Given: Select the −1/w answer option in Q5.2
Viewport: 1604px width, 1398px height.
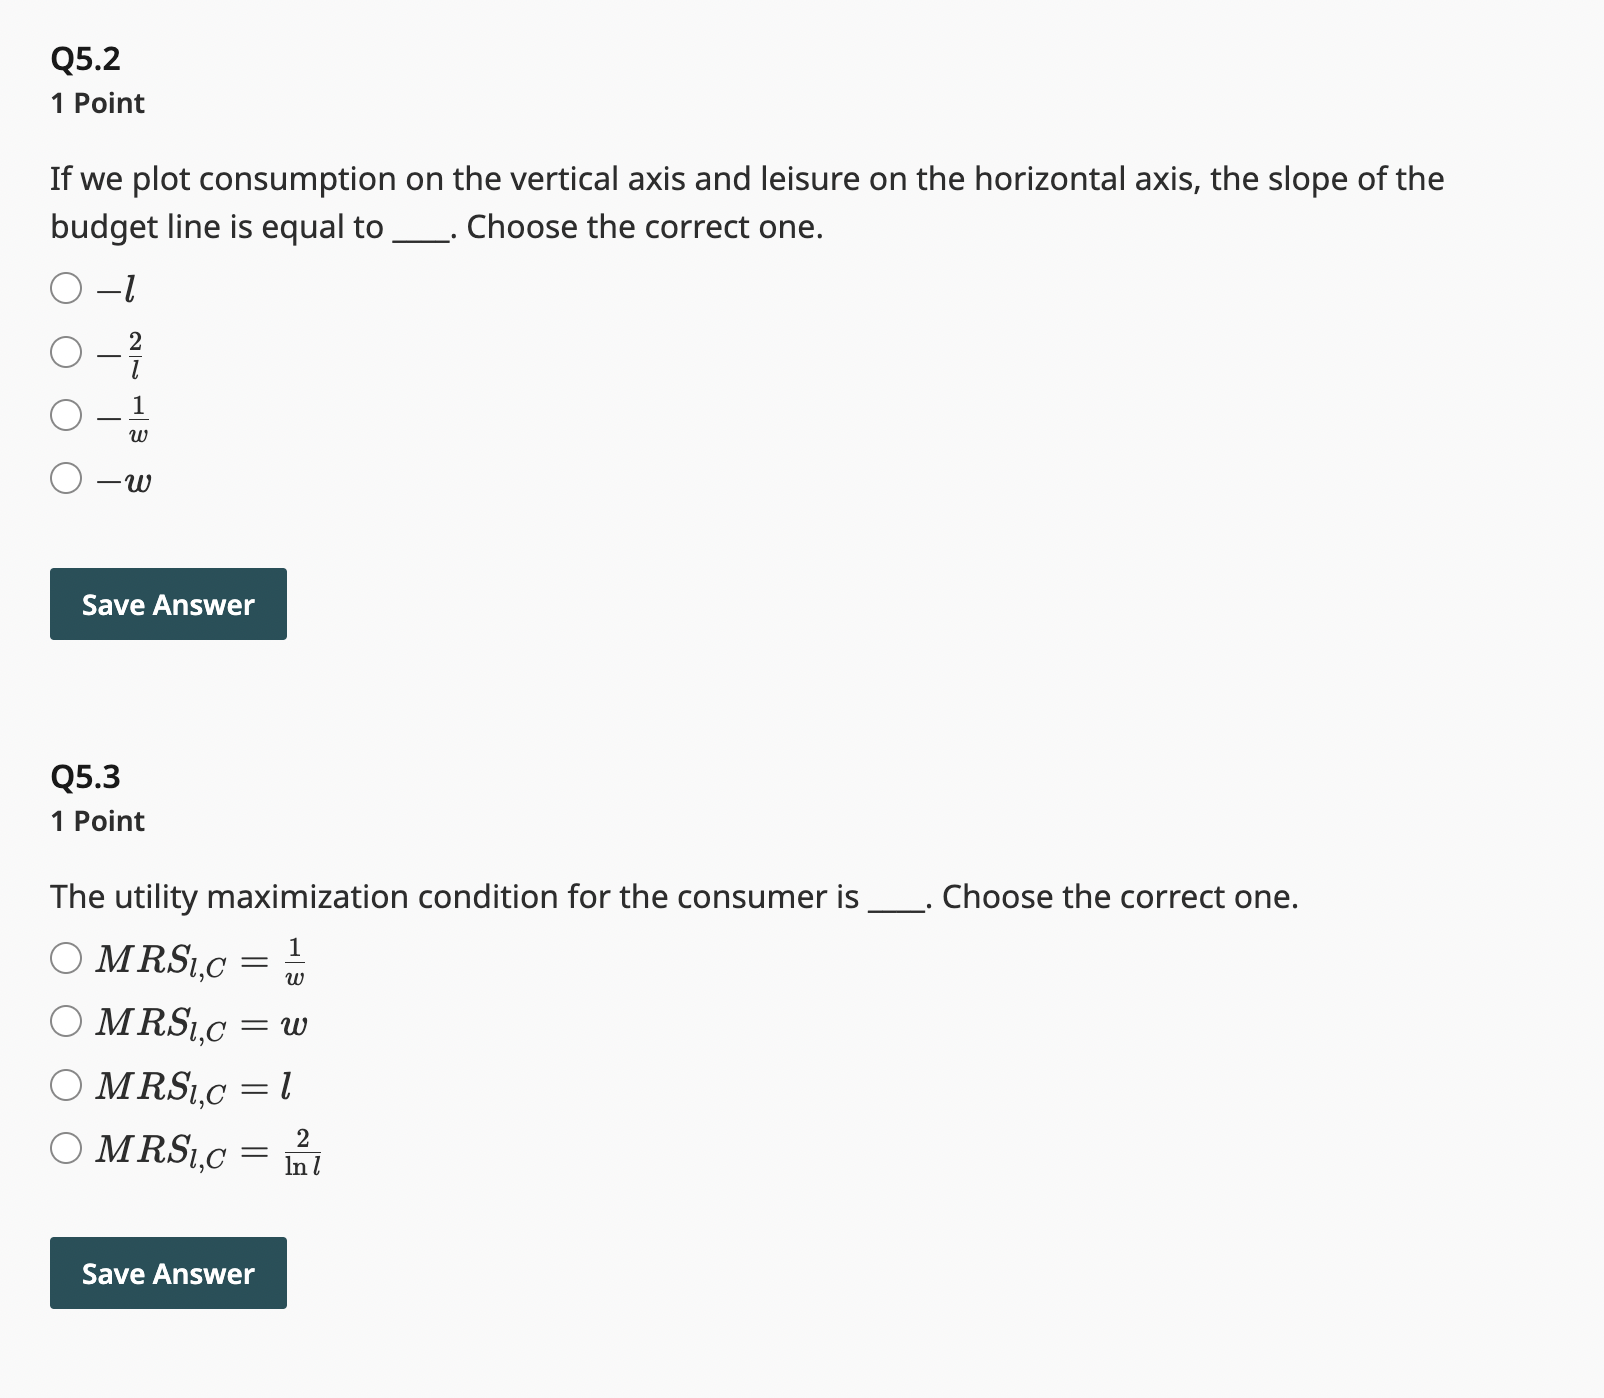Looking at the screenshot, I should pos(66,417).
